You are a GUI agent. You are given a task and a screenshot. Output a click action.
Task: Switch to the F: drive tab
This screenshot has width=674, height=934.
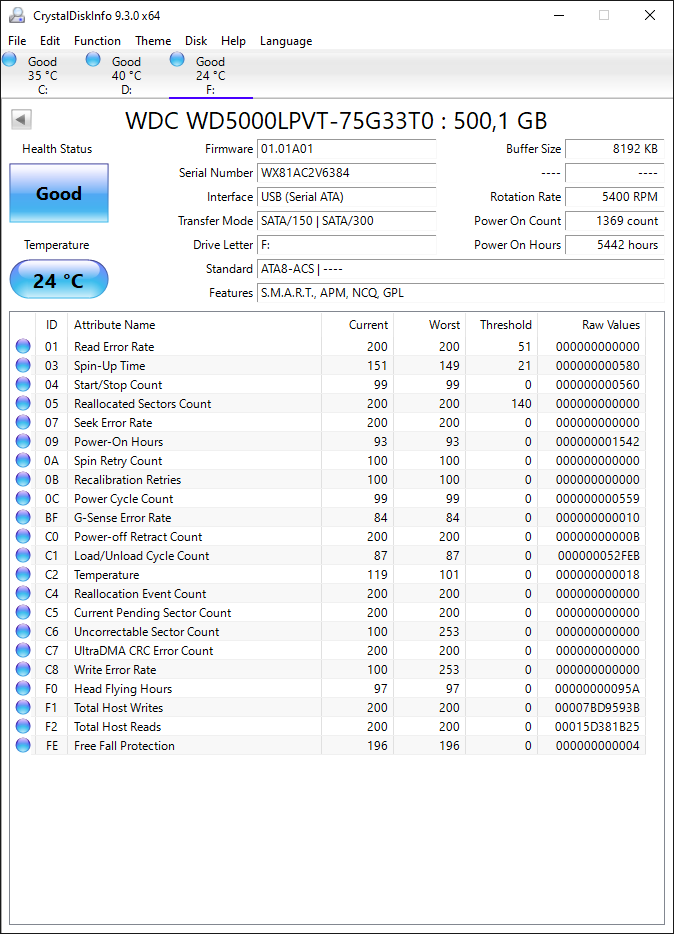(211, 75)
